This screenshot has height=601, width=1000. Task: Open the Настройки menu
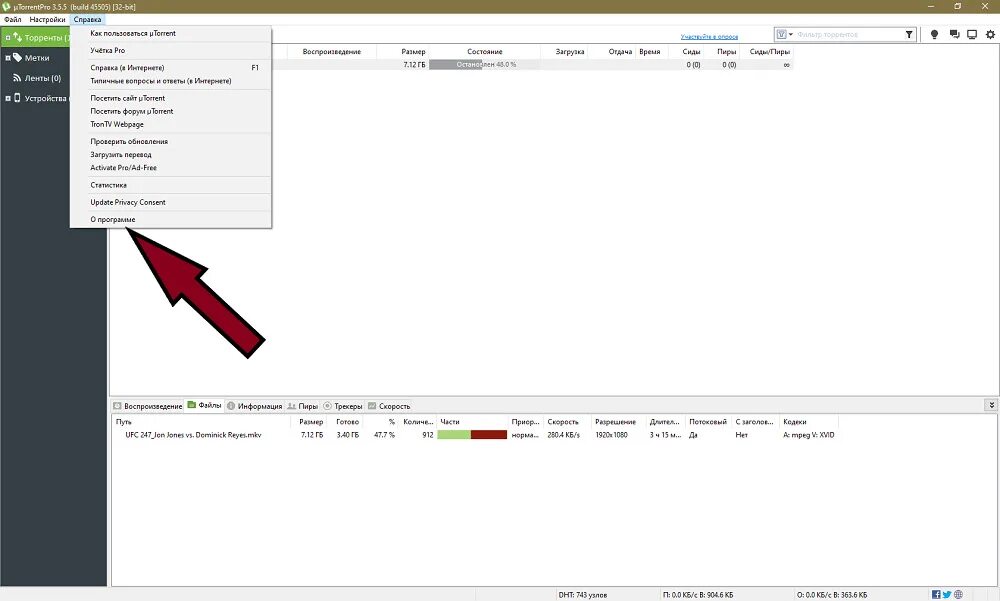pos(47,19)
